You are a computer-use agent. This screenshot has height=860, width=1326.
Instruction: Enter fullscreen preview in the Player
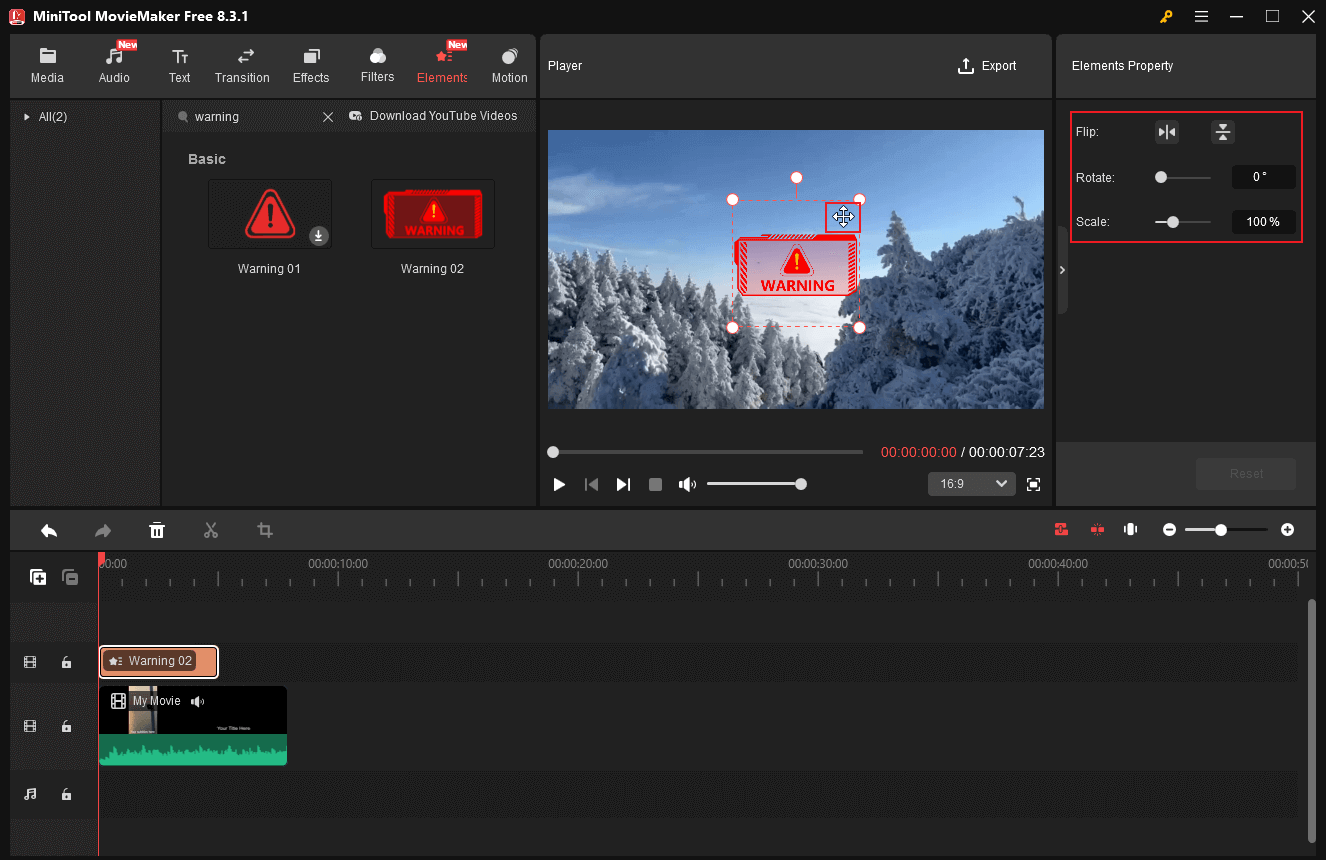[1033, 484]
